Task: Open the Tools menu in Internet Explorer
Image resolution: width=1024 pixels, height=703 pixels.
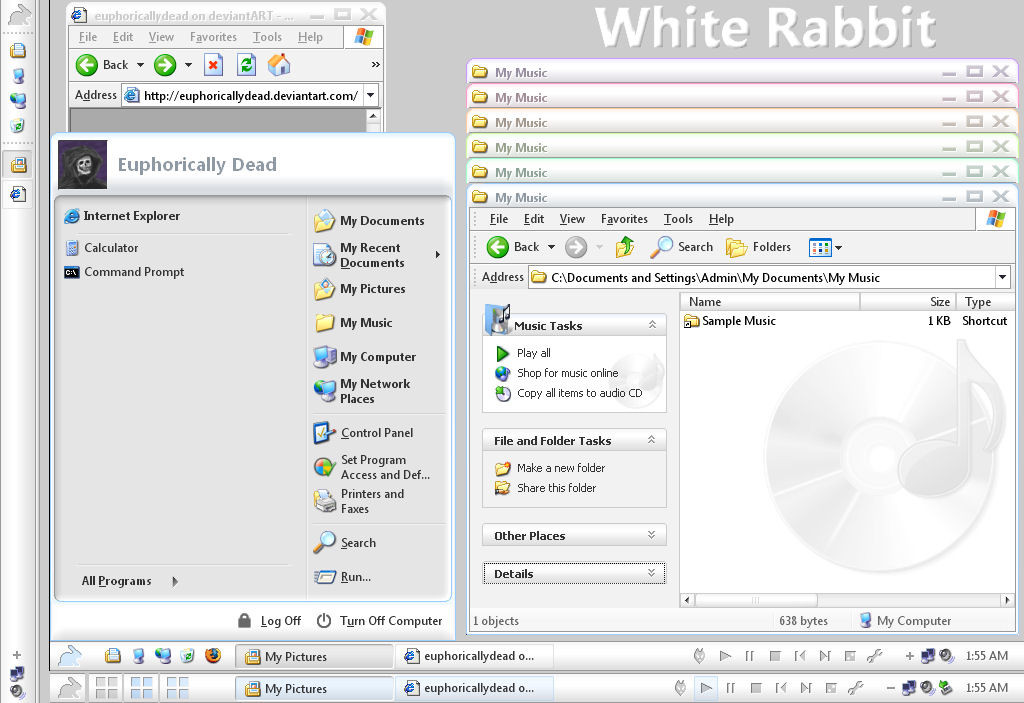Action: [x=267, y=37]
